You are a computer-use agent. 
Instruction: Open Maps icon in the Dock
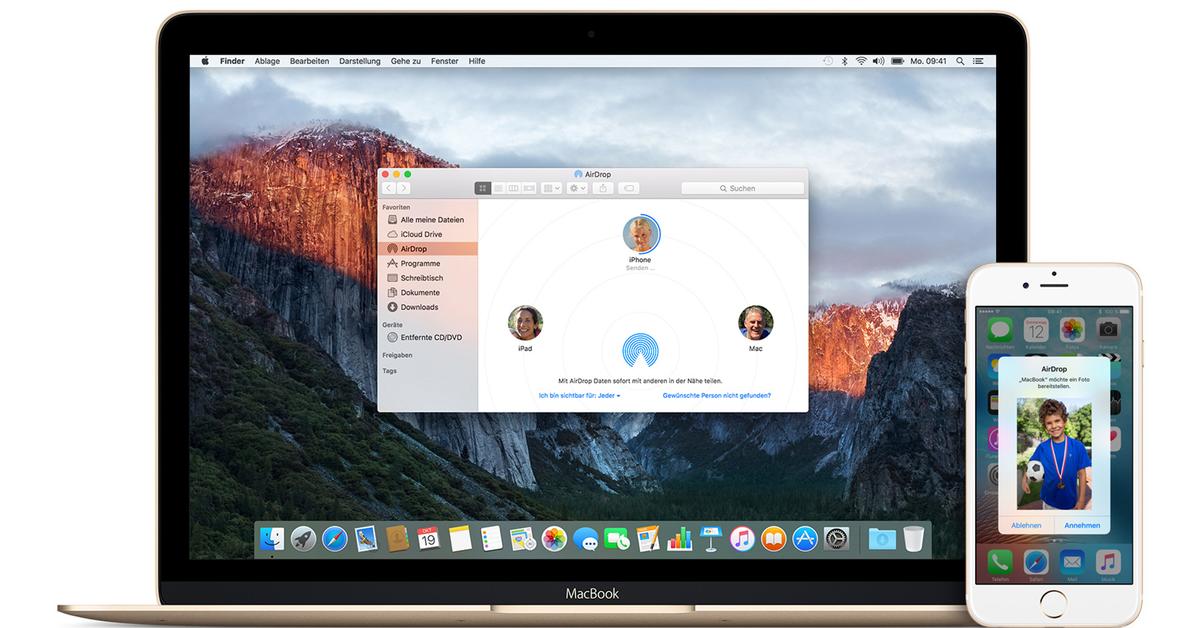coord(522,539)
